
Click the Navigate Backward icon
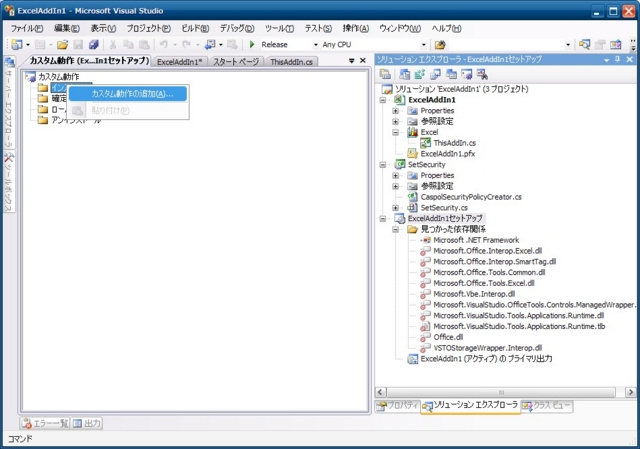(x=210, y=44)
